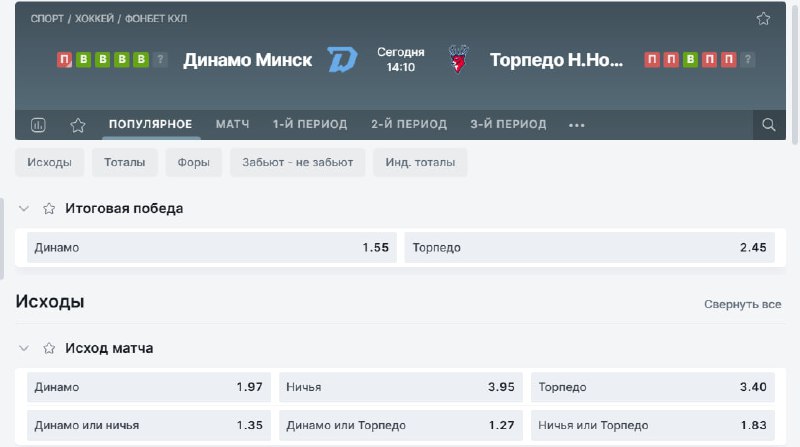Bet on Торпедо final win 2.45
This screenshot has width=800, height=447.
[x=589, y=247]
